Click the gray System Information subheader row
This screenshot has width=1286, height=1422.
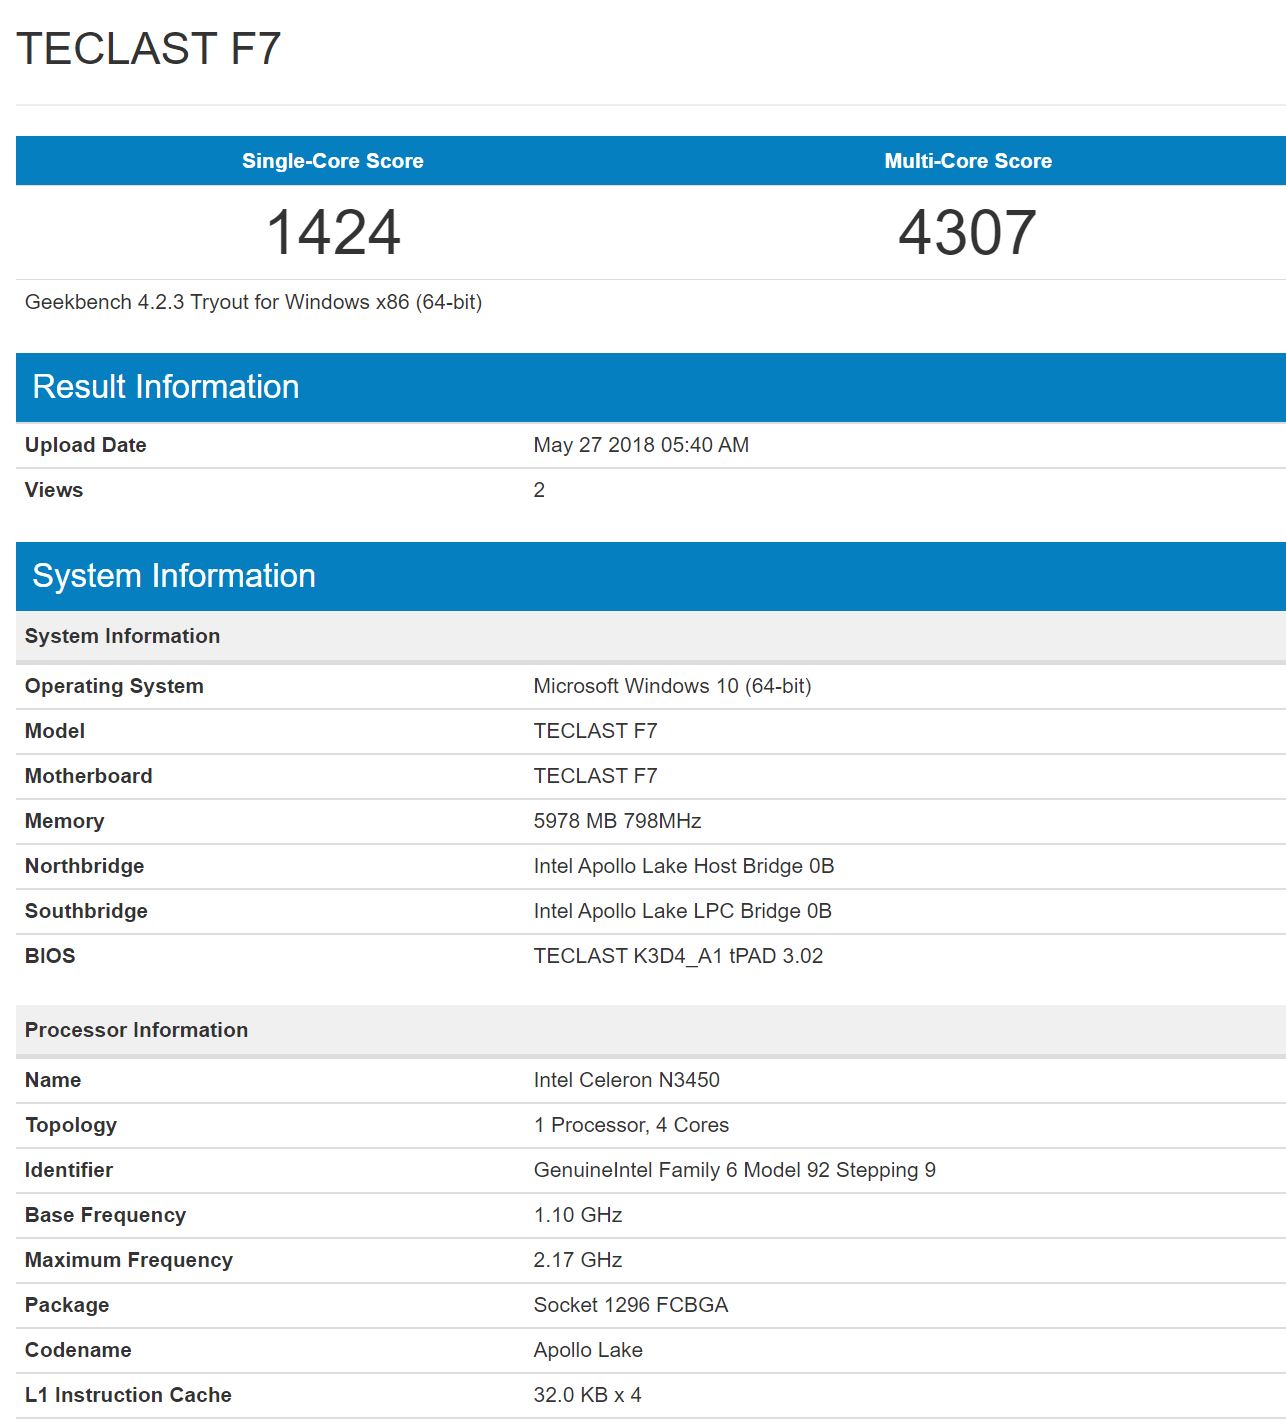tap(651, 636)
